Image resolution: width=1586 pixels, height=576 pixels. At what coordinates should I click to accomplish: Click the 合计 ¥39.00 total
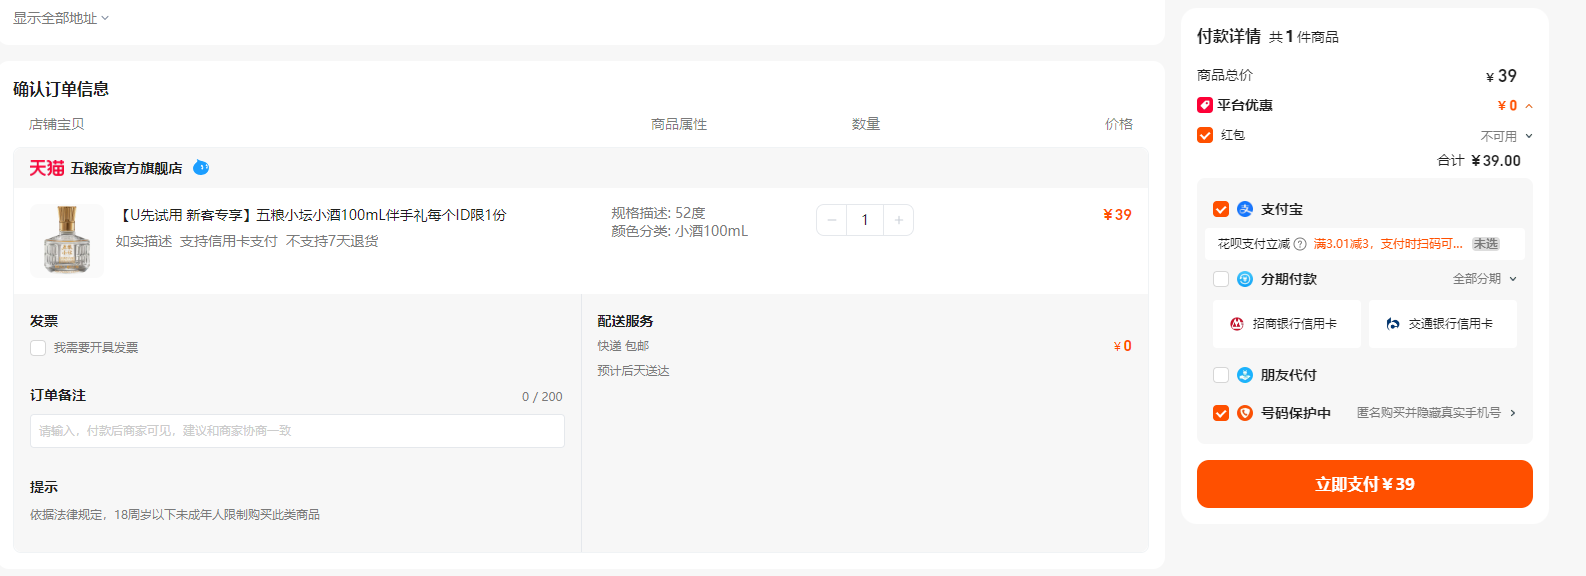(1479, 160)
